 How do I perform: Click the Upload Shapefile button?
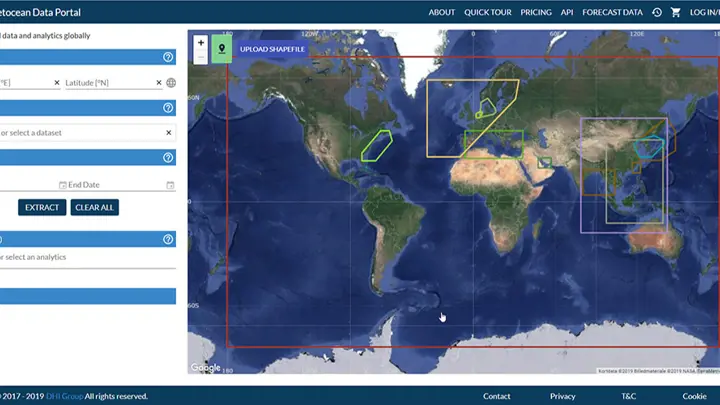coord(272,48)
